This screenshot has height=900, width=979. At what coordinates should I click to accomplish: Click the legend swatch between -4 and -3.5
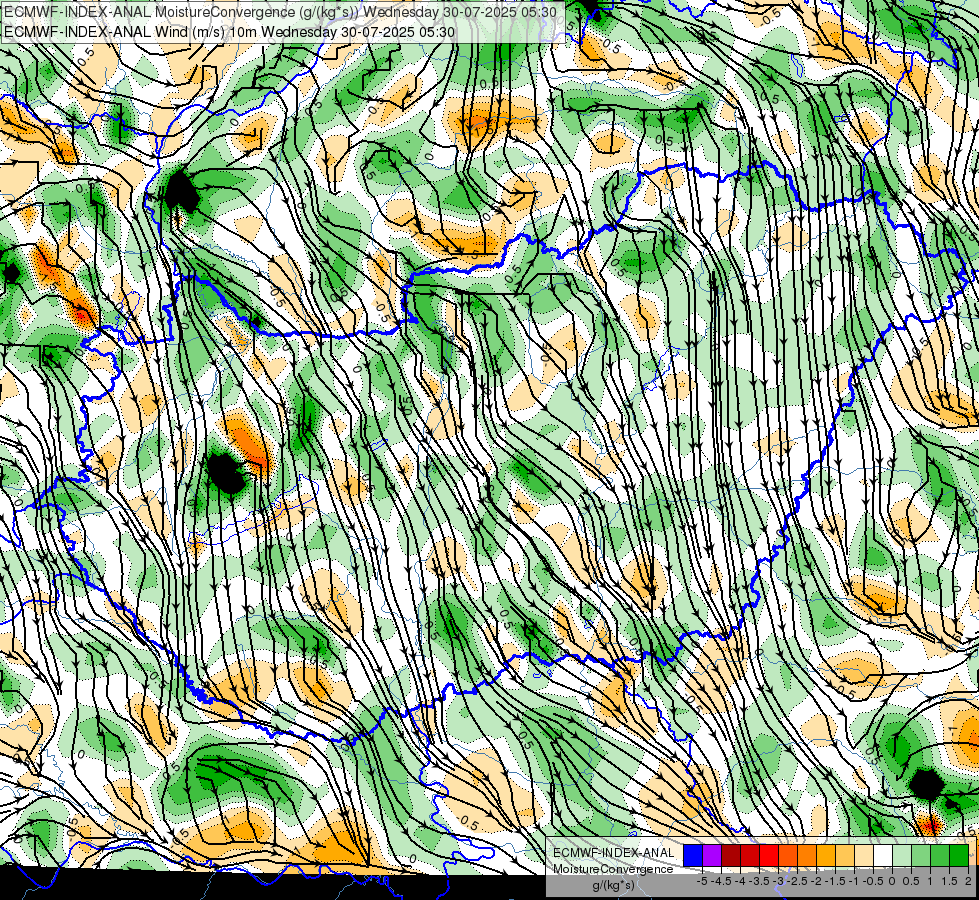(x=750, y=856)
